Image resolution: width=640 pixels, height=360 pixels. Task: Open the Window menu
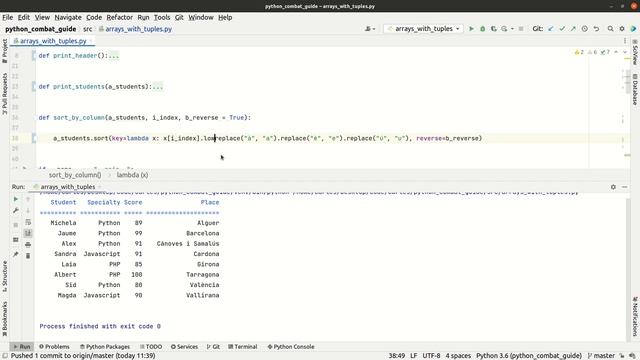(200, 18)
